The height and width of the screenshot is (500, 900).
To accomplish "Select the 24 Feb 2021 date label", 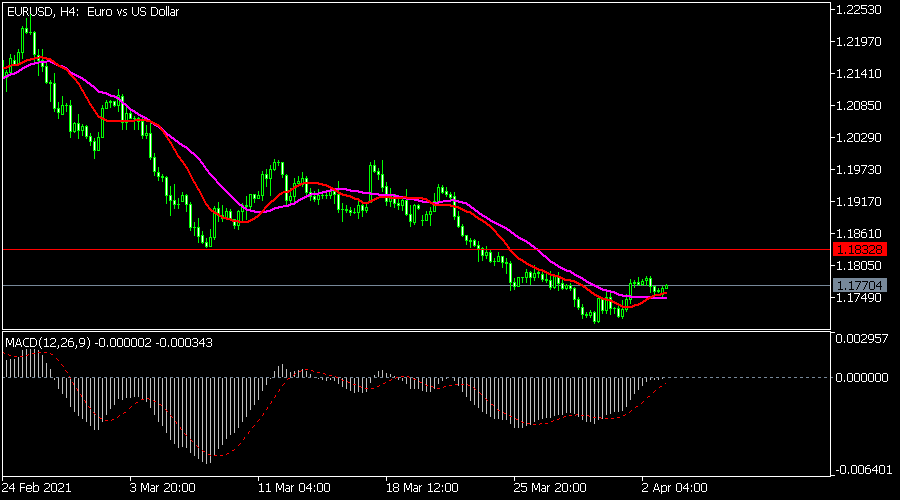I will coord(39,488).
